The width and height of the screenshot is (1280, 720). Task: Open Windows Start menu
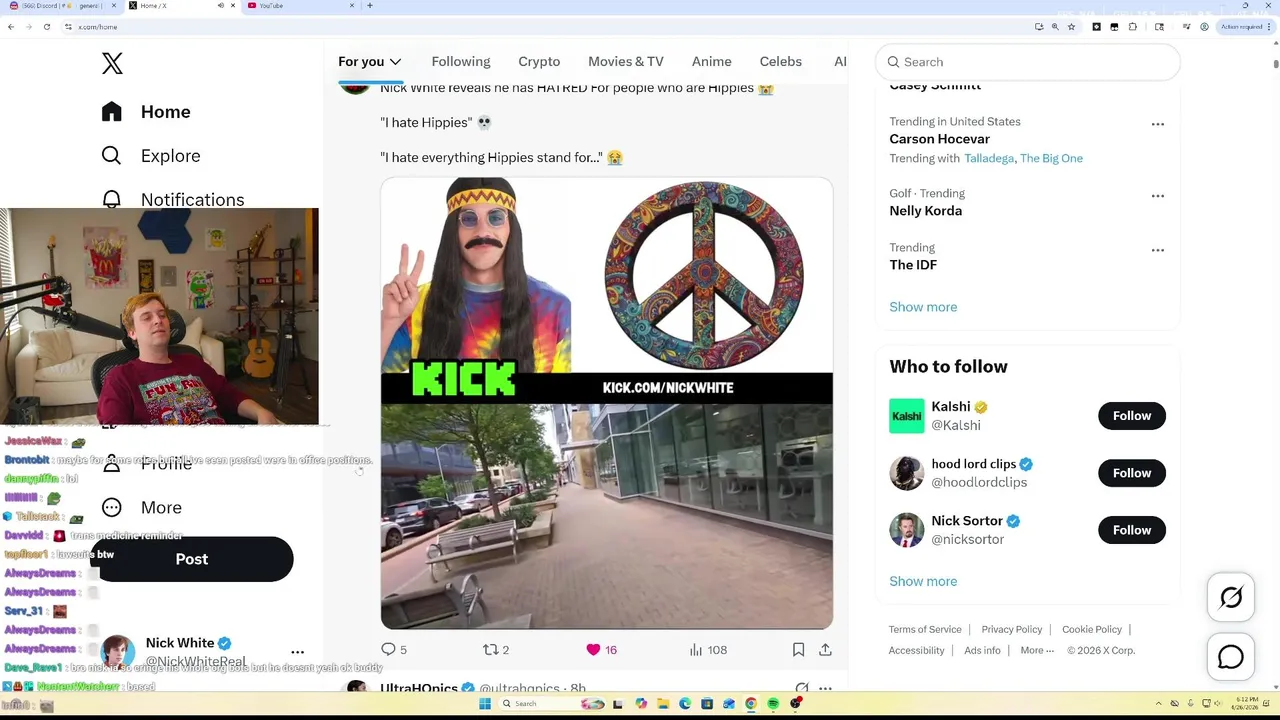coord(485,704)
